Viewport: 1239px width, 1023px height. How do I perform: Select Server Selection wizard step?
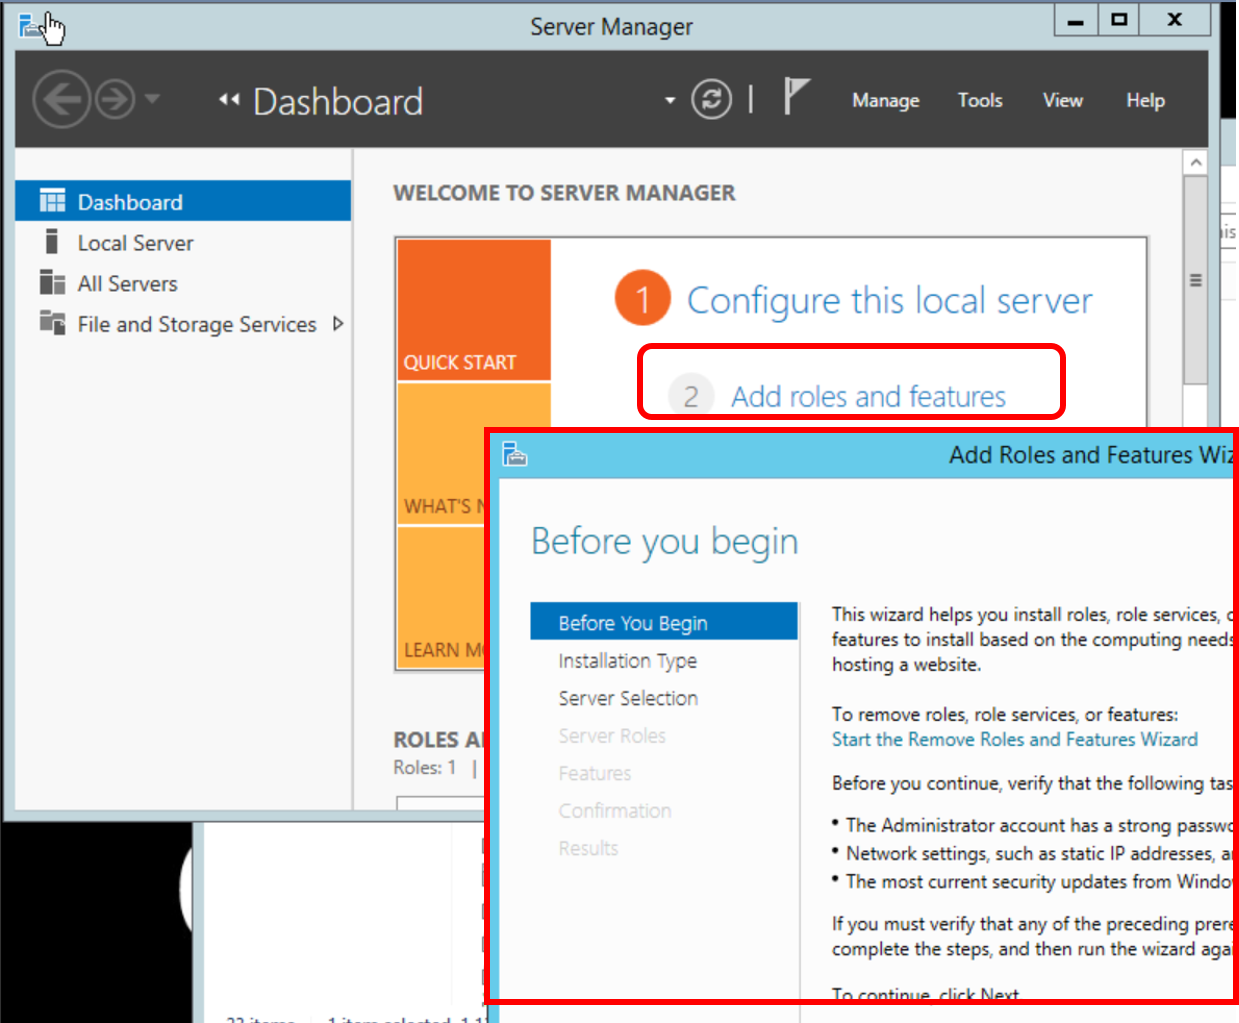click(x=628, y=698)
